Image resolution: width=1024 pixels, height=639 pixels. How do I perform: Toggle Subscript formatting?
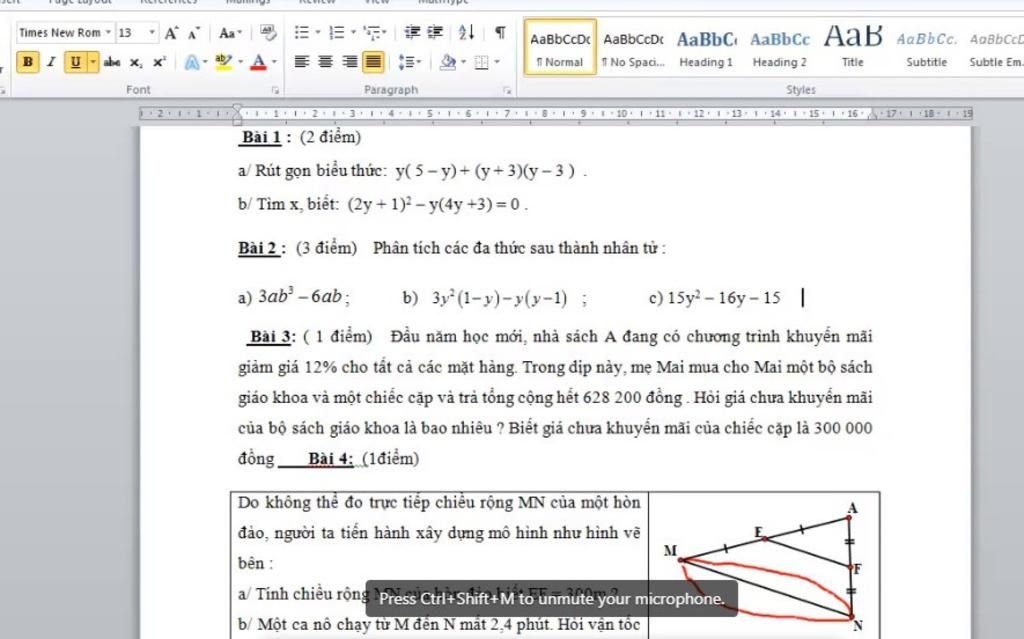click(135, 62)
